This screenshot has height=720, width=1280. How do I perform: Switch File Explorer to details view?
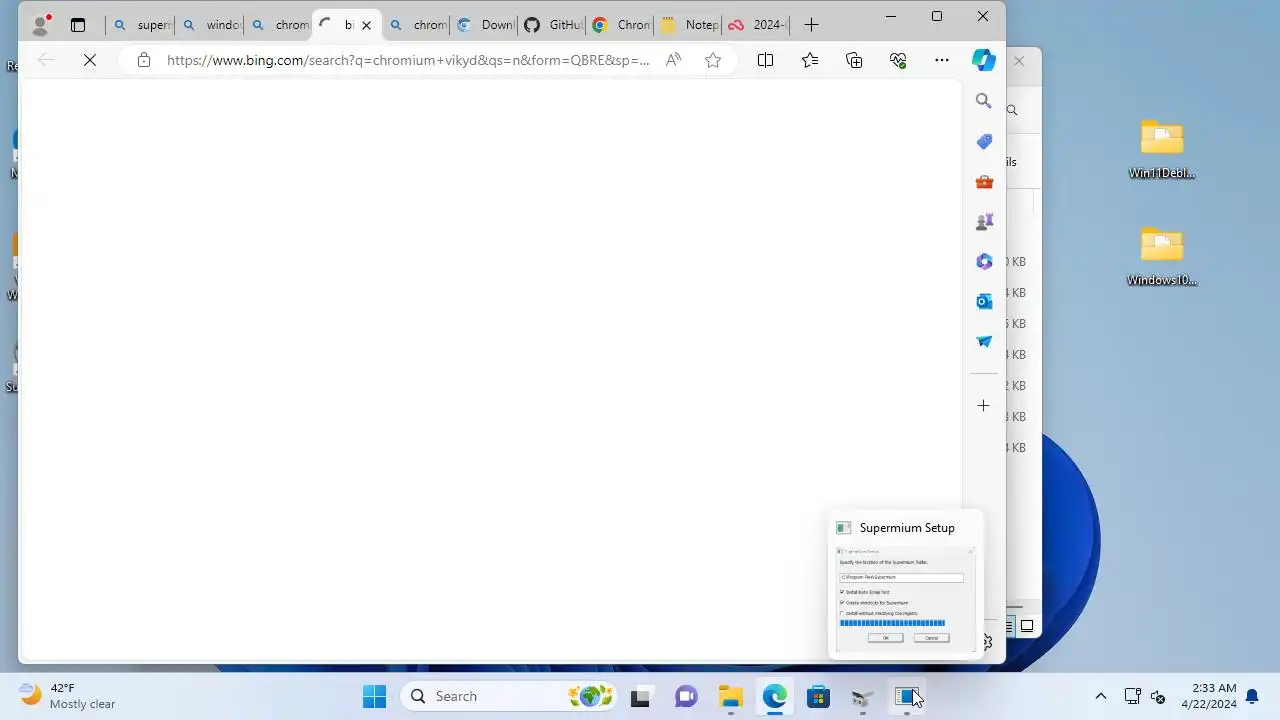pyautogui.click(x=1010, y=627)
